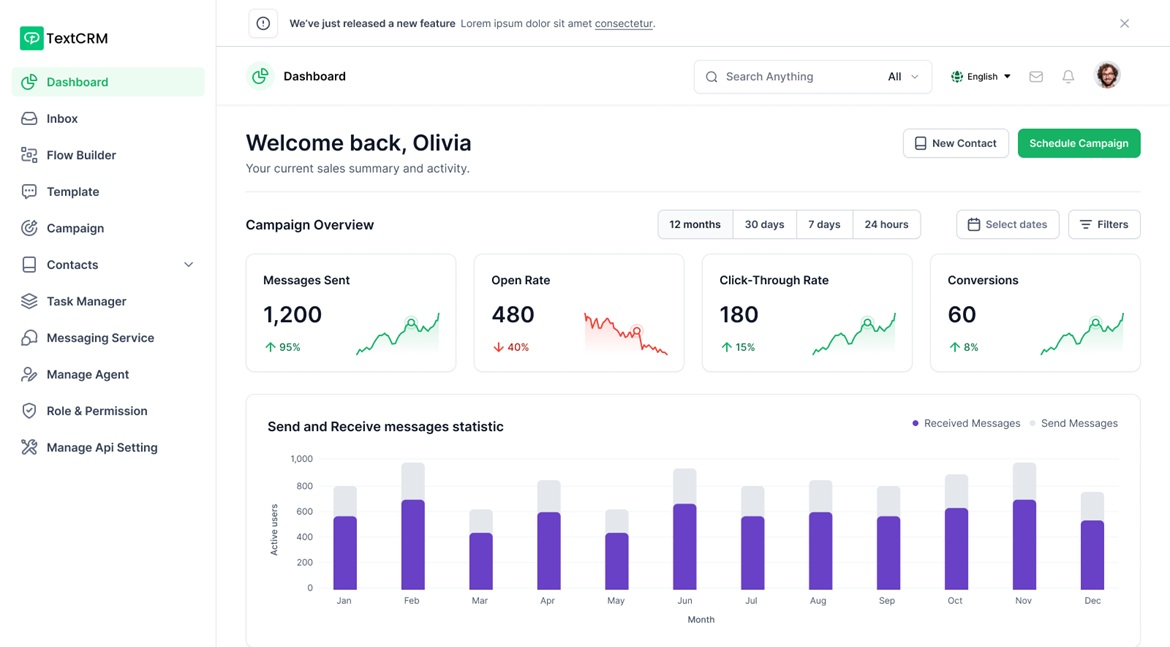Open the English language dropdown
The image size is (1170, 647).
point(981,77)
